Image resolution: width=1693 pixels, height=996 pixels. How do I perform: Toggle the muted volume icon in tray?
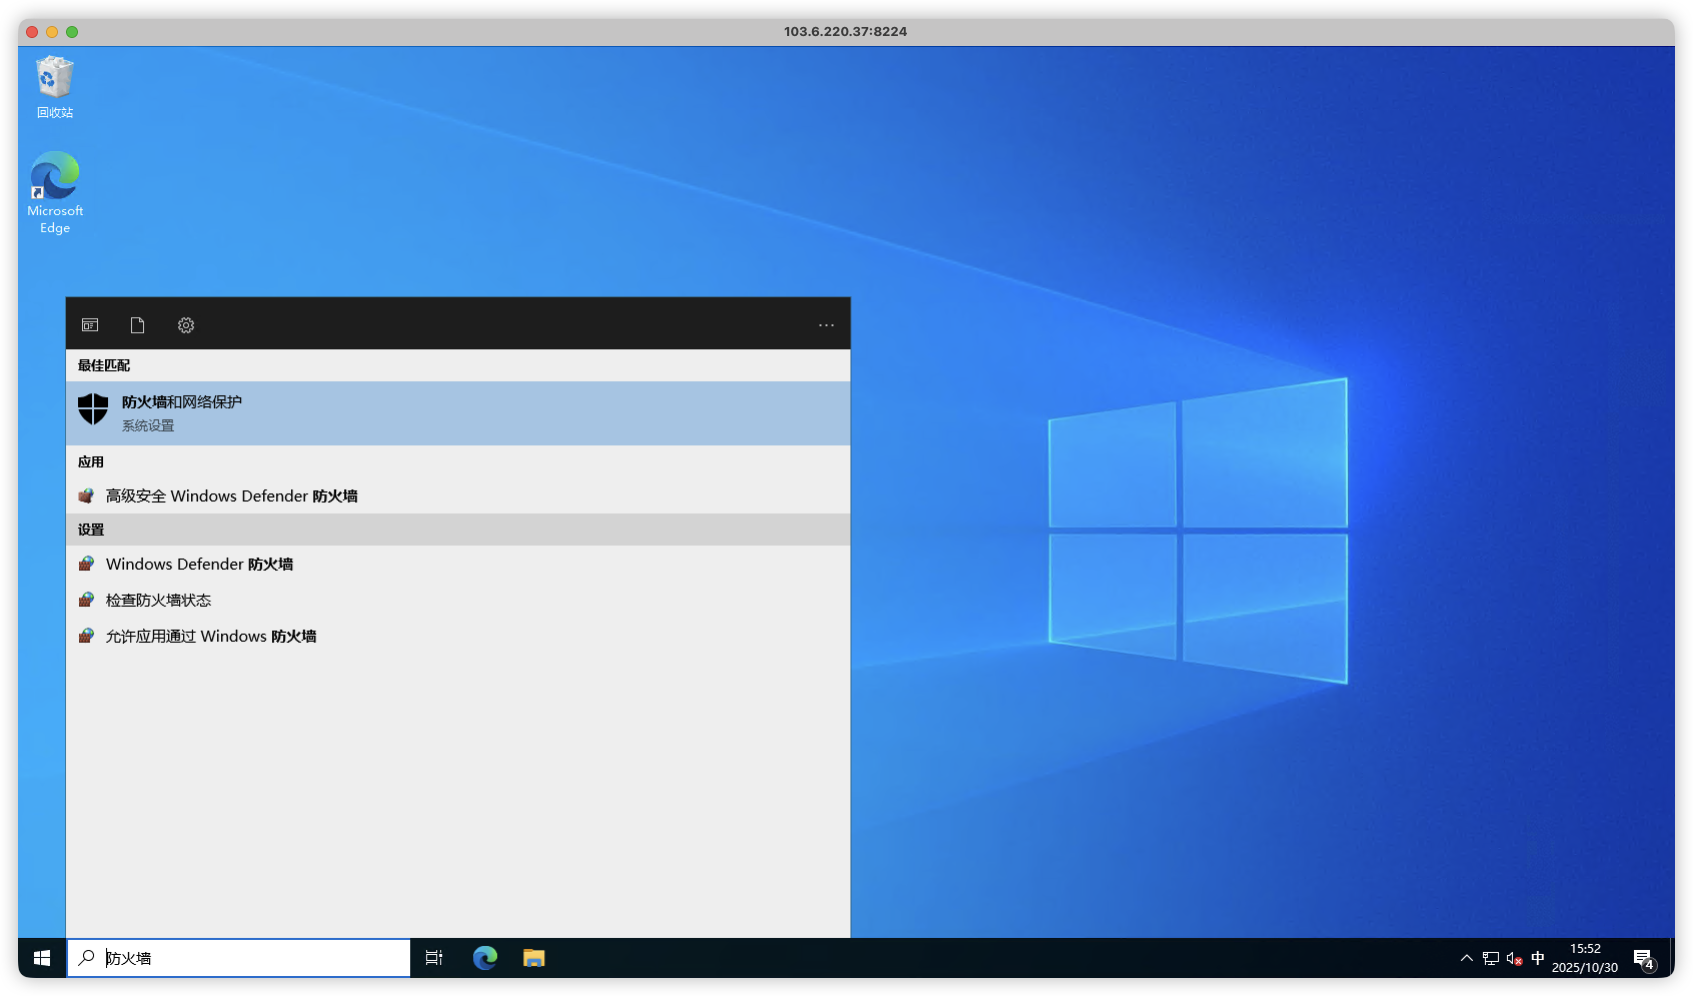pyautogui.click(x=1514, y=958)
